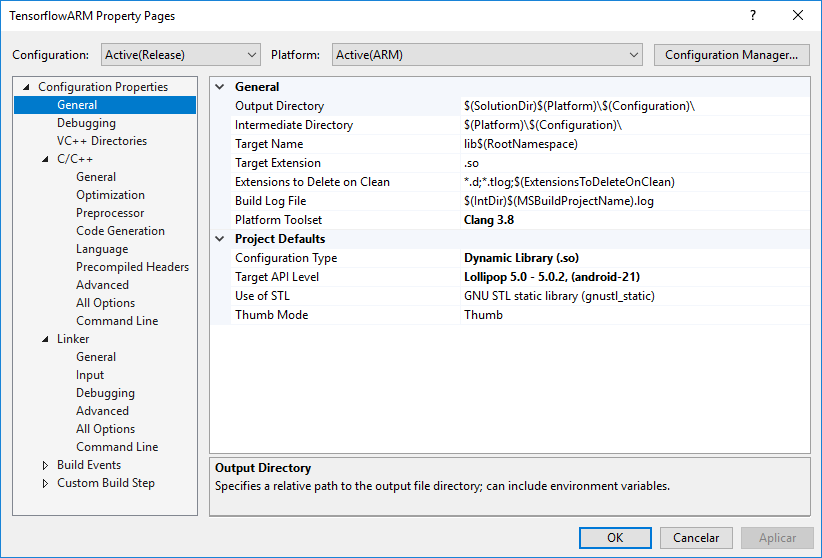Open the Code Generation page

pyautogui.click(x=120, y=231)
